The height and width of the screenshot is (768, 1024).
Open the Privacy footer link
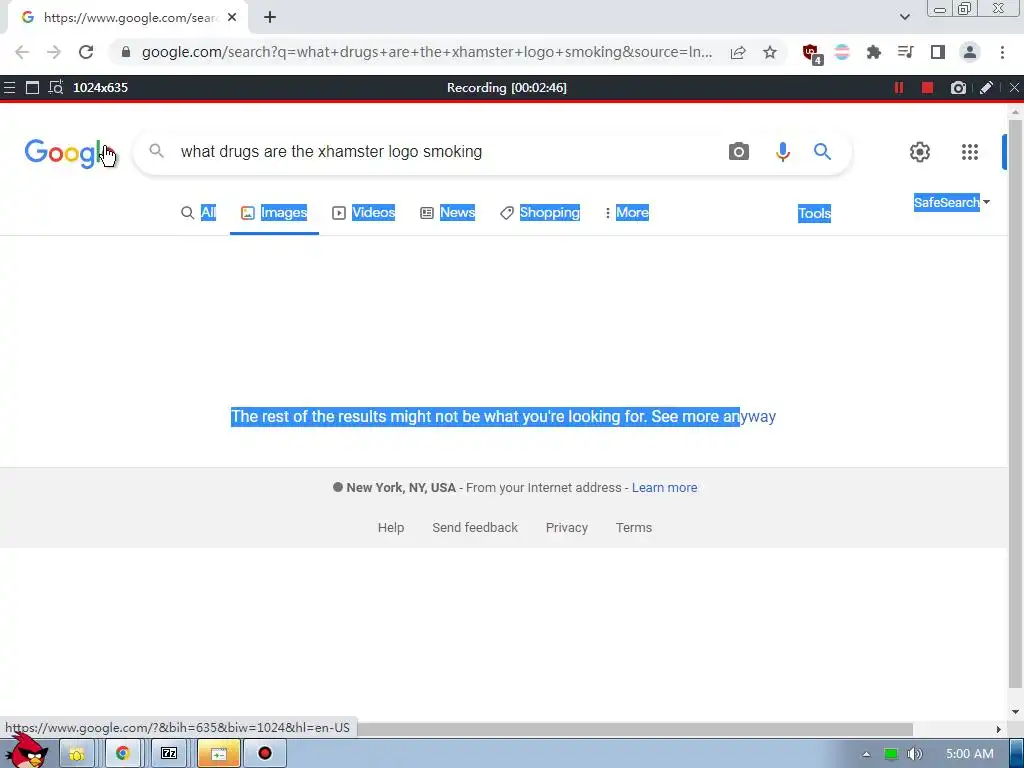click(x=567, y=528)
